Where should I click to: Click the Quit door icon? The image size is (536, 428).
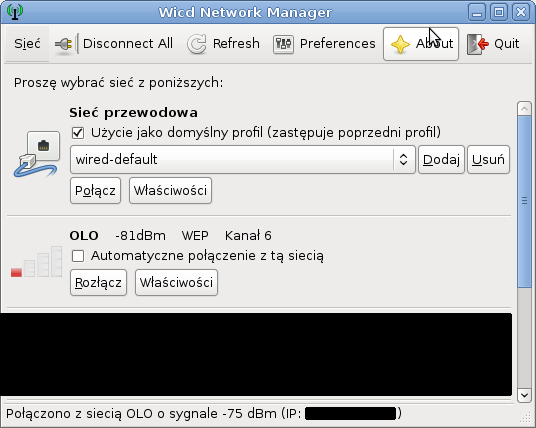point(478,44)
